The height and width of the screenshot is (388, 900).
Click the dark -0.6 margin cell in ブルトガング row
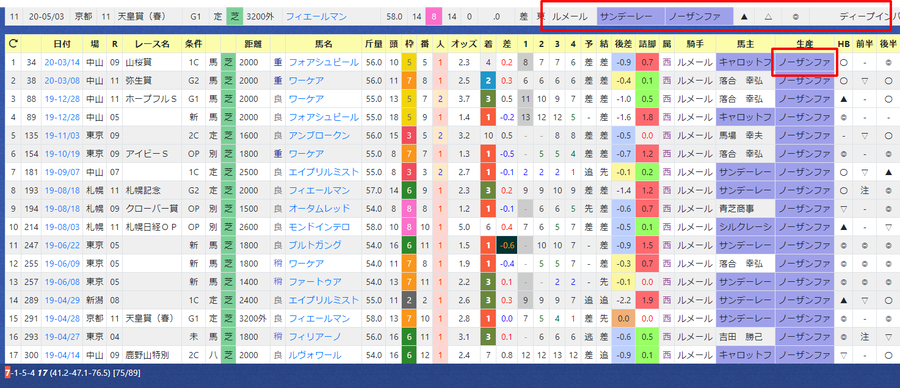coord(507,245)
